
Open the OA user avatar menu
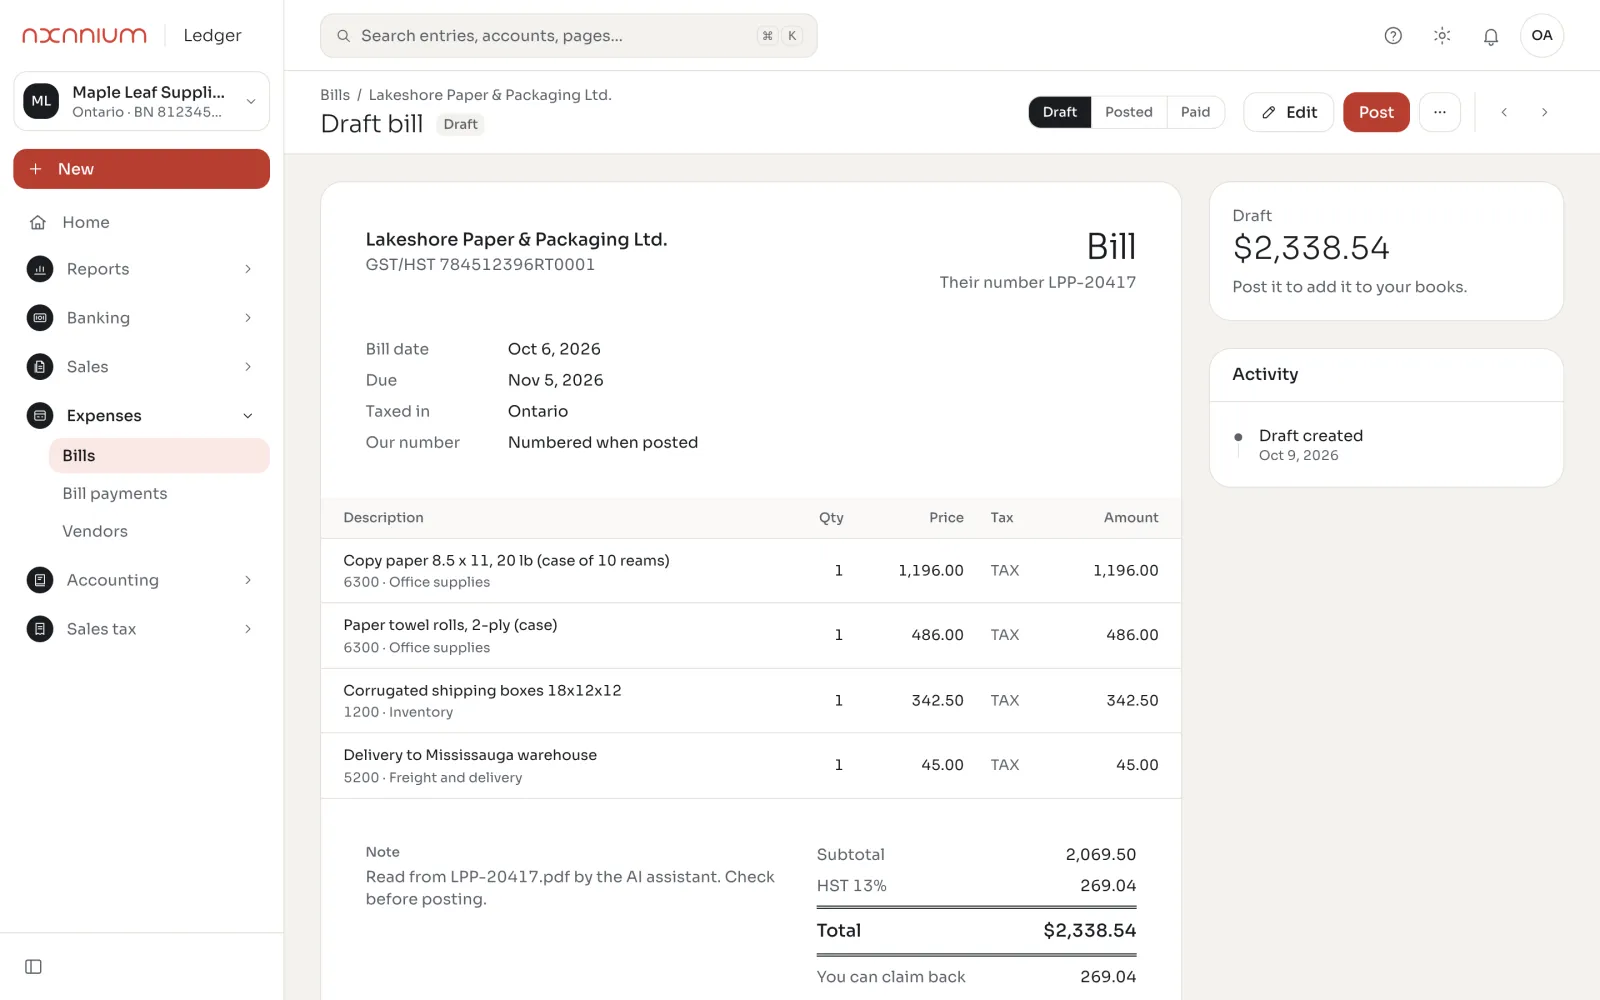point(1542,36)
